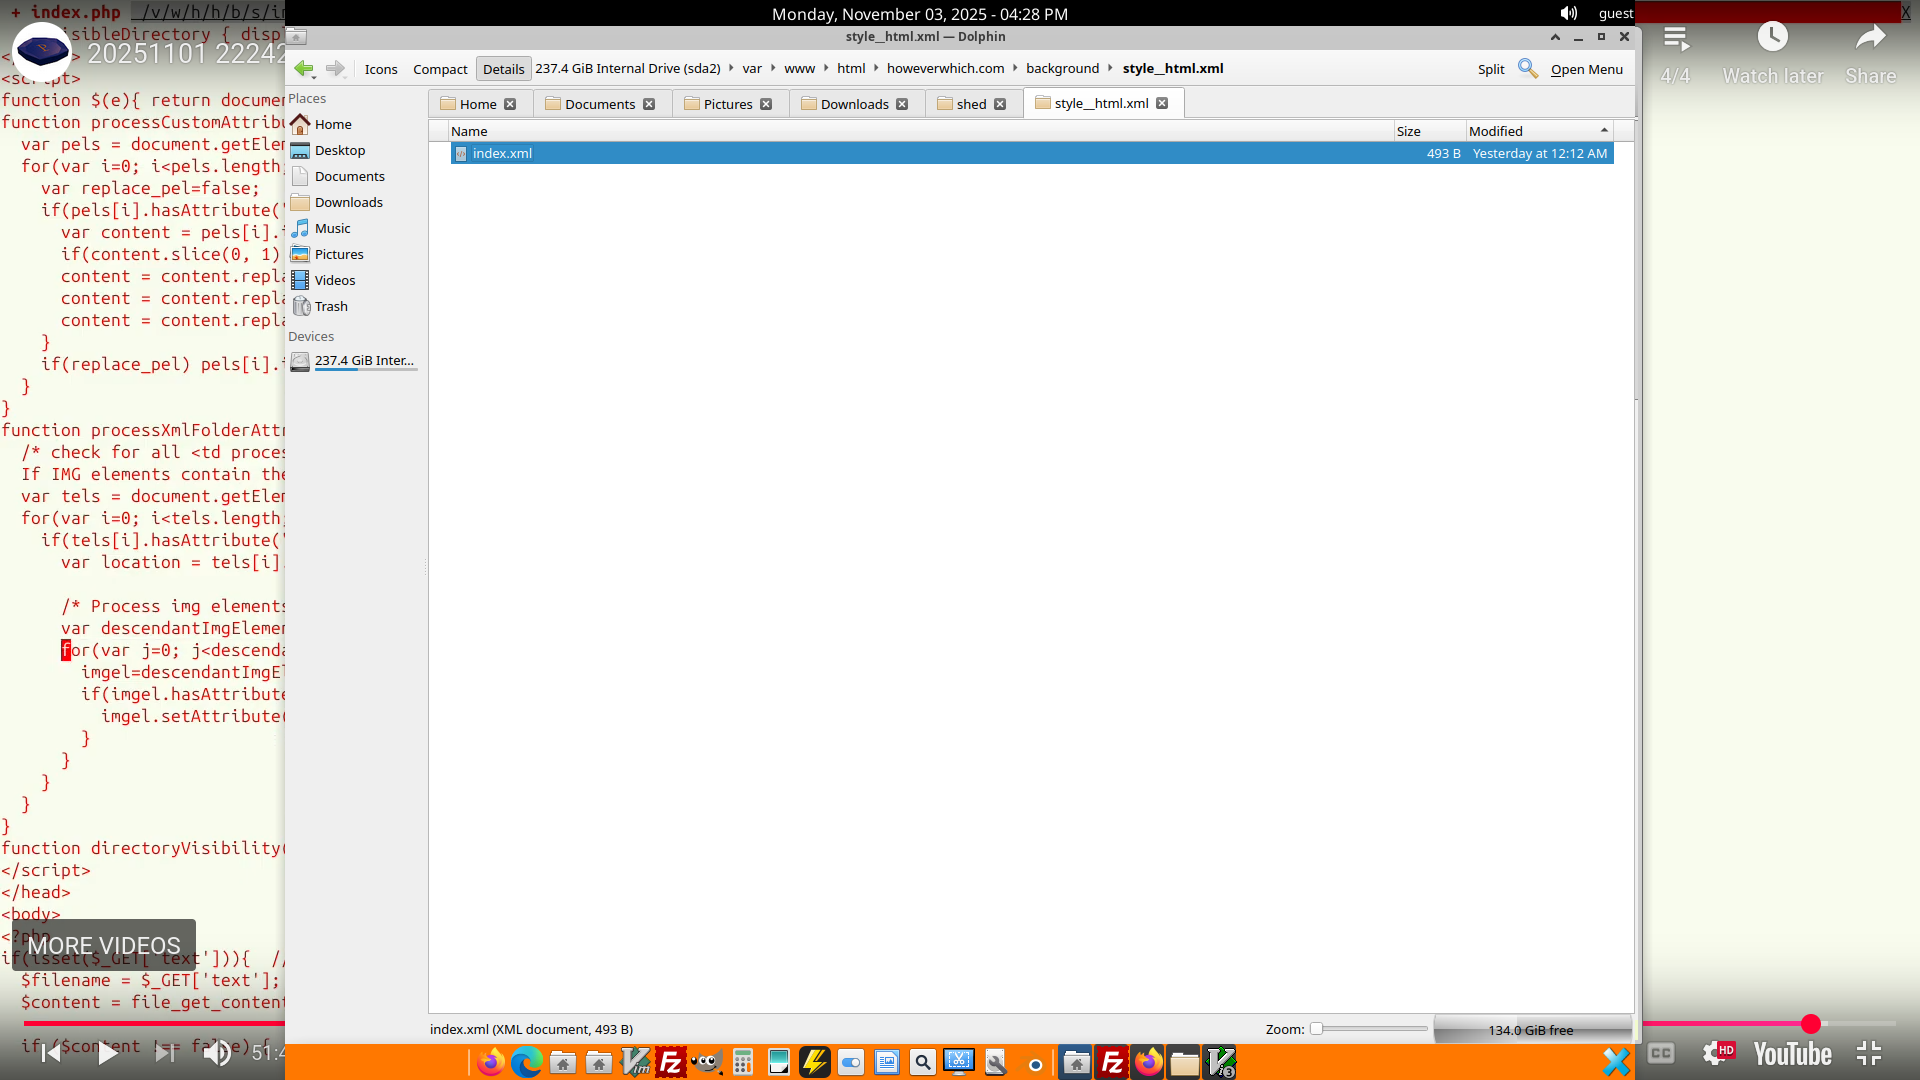Click the system volume speaker icon

tap(1568, 13)
